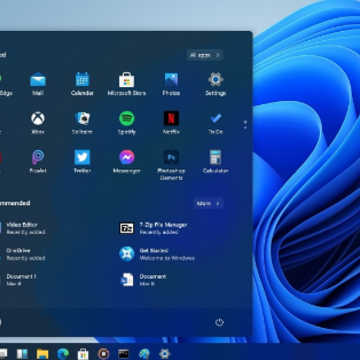Image resolution: width=360 pixels, height=360 pixels.
Task: Launch Photoshop Elements
Action: pyautogui.click(x=171, y=165)
